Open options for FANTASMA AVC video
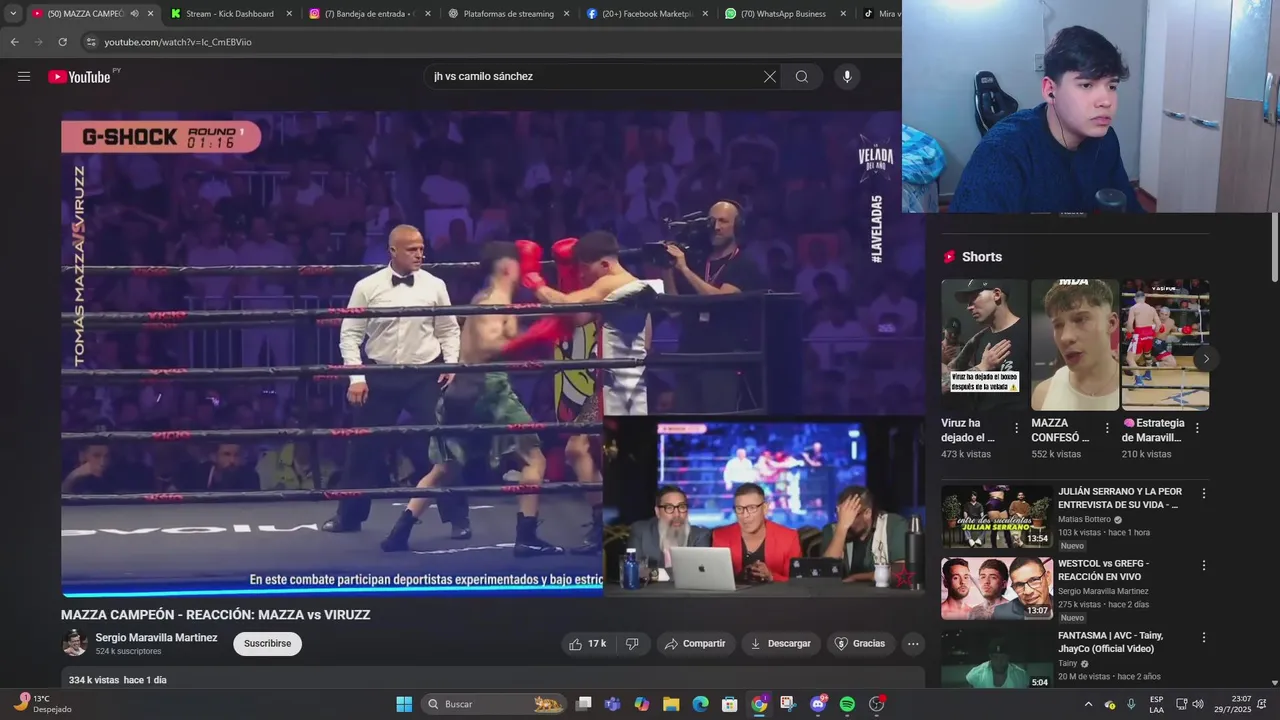1280x720 pixels. (1204, 637)
